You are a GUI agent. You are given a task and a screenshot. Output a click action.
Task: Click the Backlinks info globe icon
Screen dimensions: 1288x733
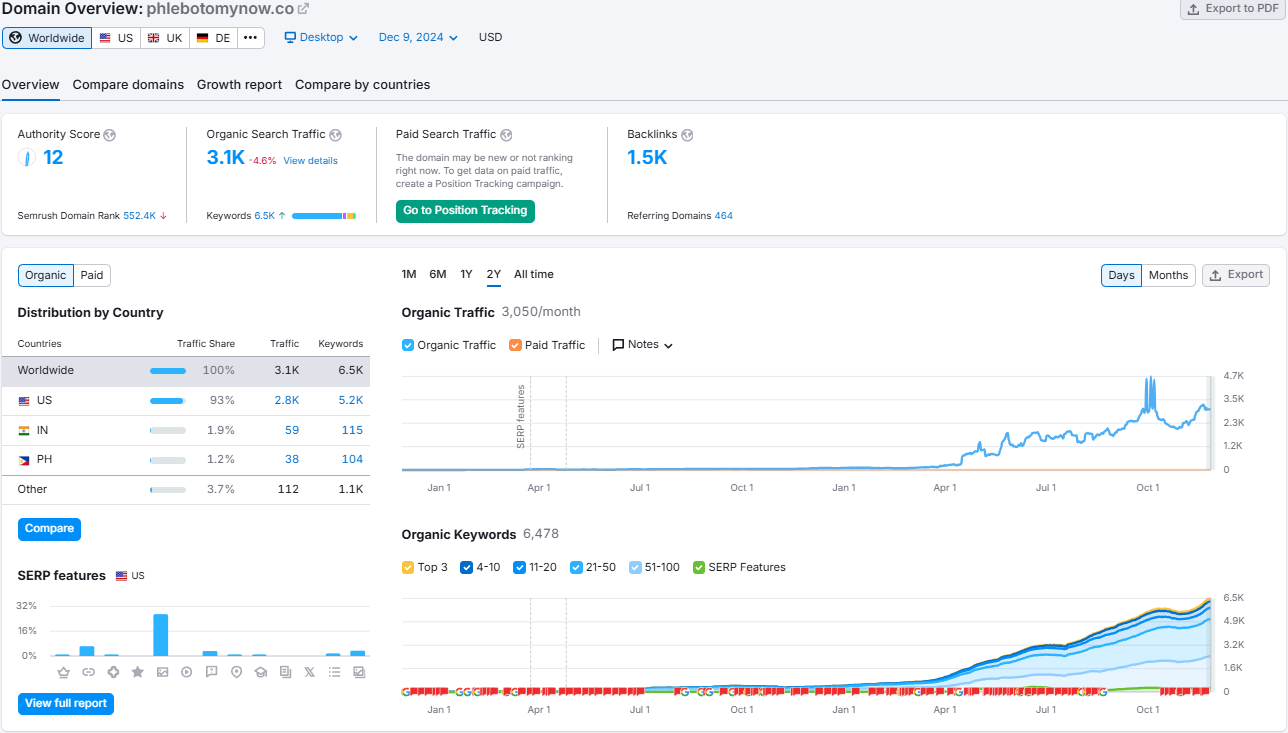[687, 135]
